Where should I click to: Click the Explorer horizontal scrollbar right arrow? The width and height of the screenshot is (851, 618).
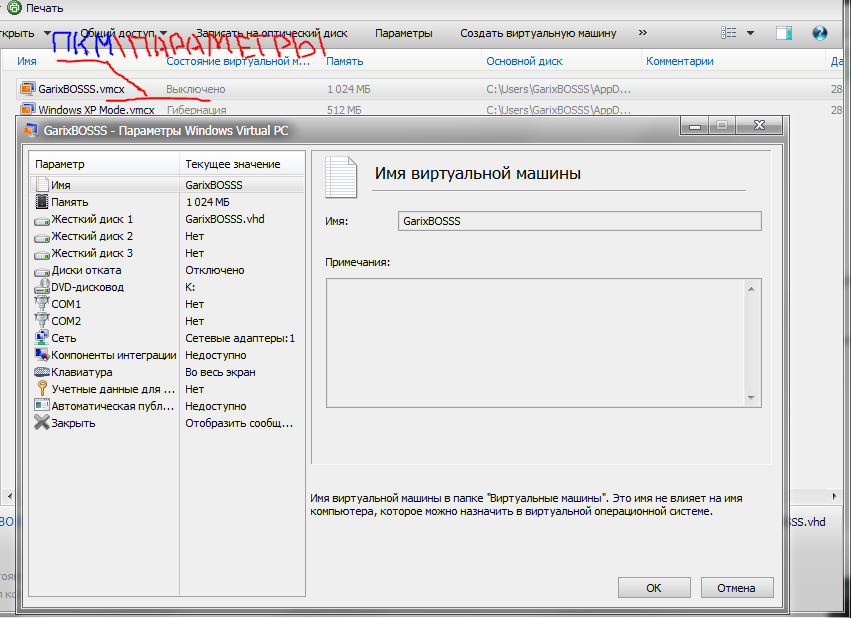point(835,496)
